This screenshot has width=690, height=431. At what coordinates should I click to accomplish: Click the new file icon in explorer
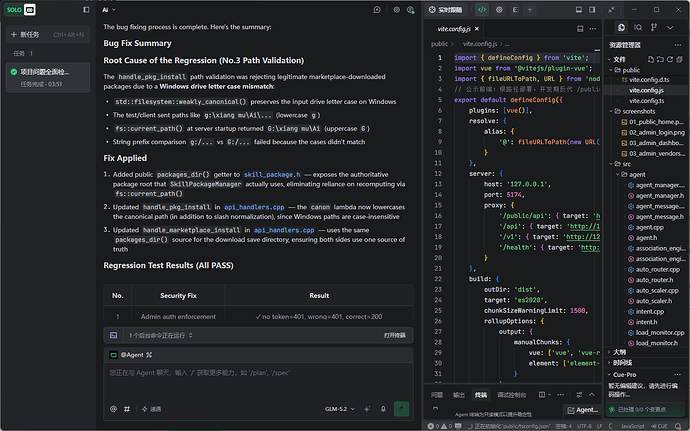coord(651,59)
